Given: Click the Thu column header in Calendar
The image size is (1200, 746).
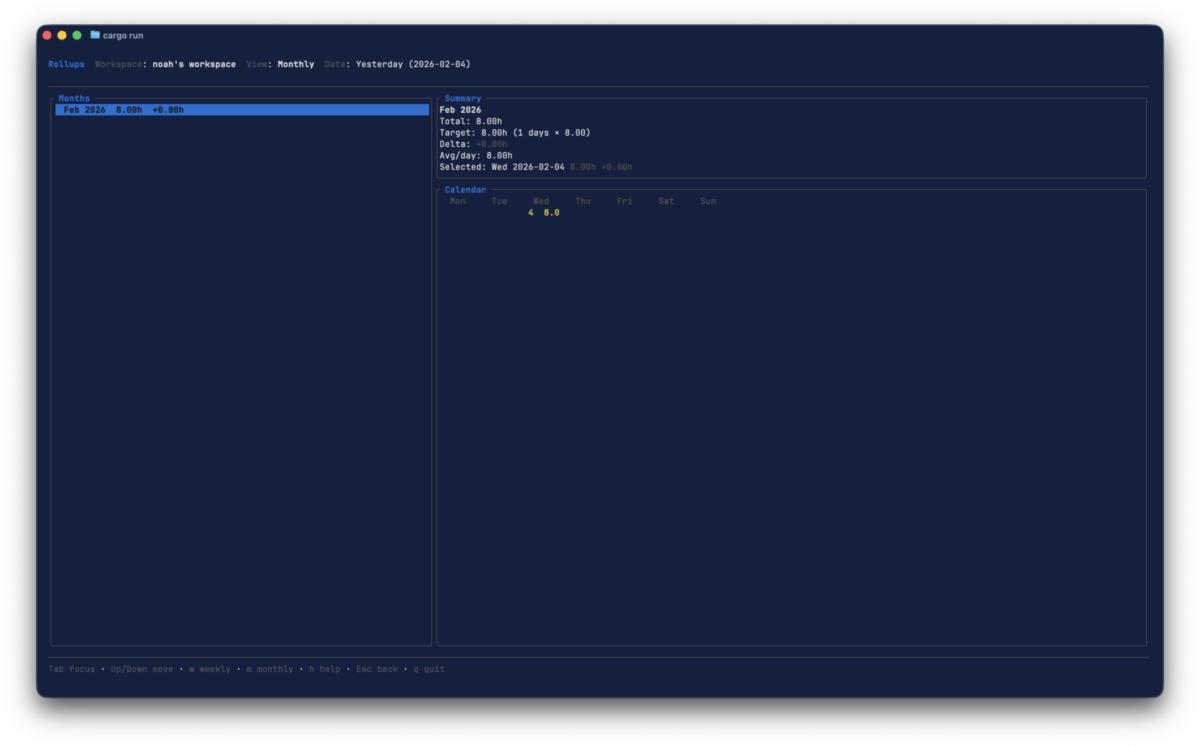Looking at the screenshot, I should coord(583,201).
